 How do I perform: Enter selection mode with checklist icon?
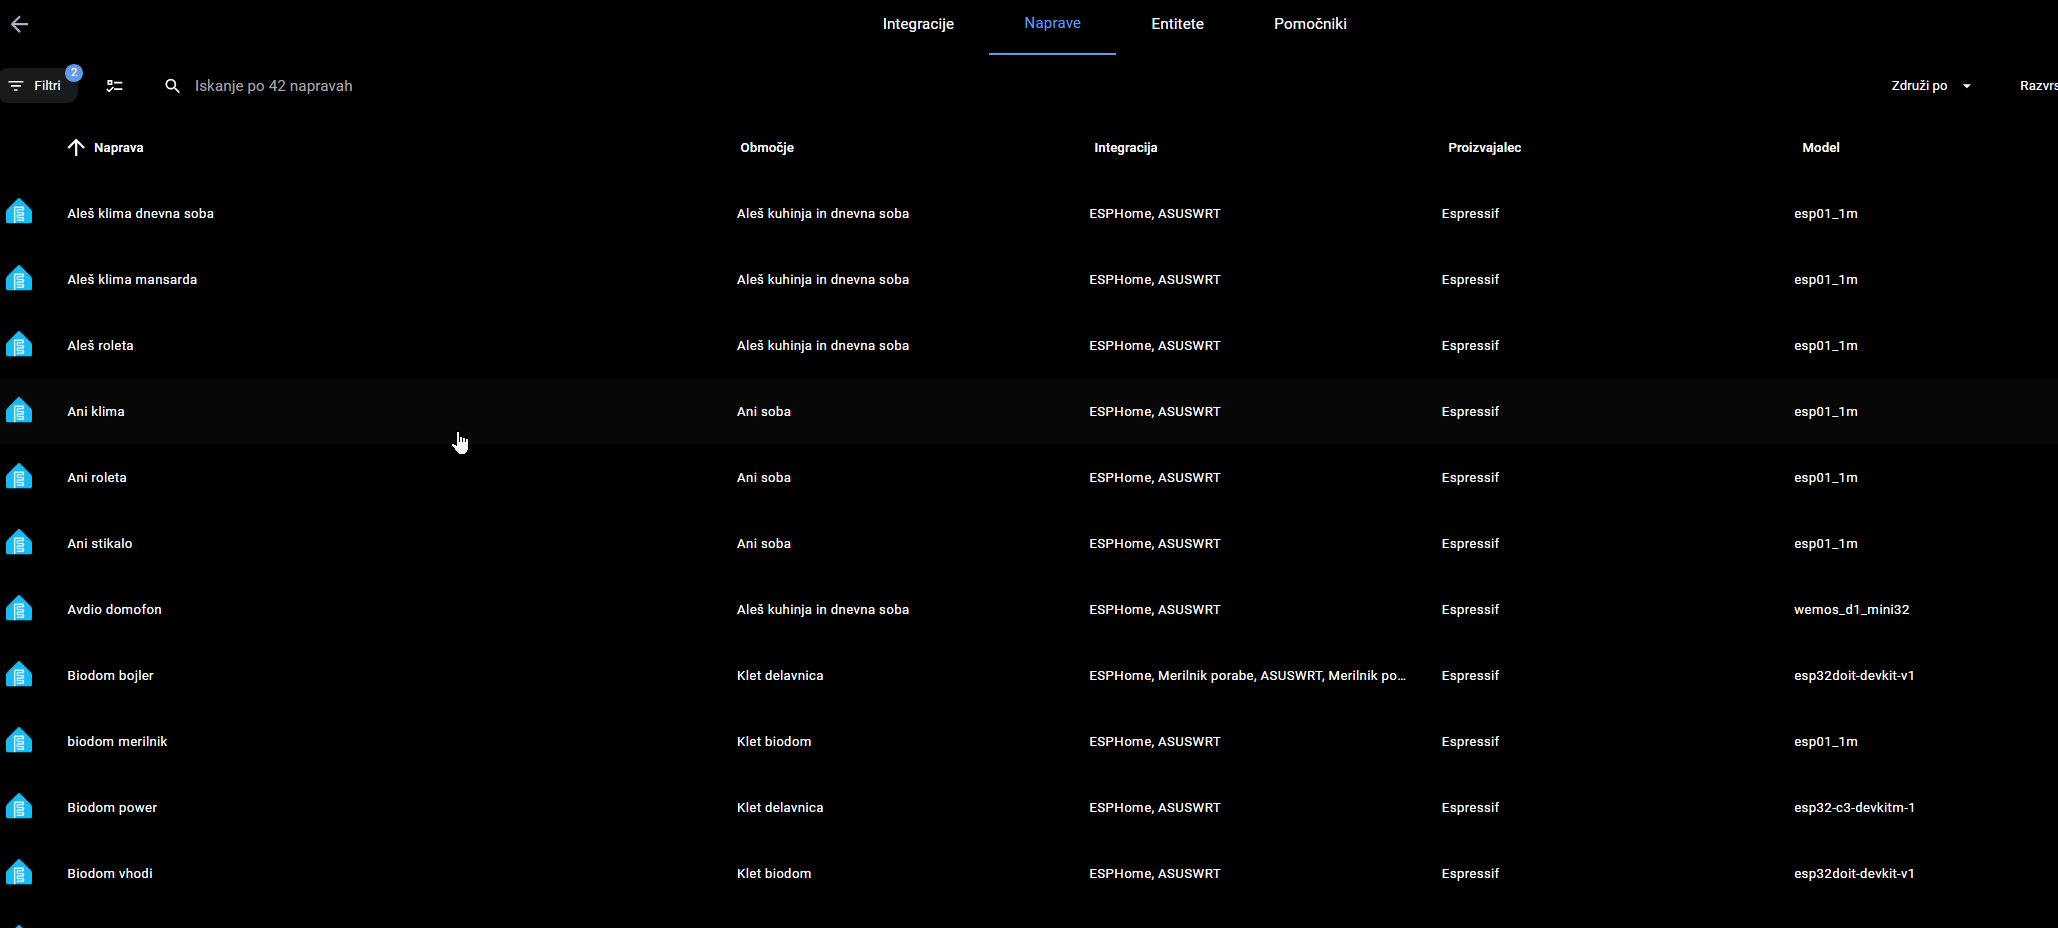click(115, 86)
